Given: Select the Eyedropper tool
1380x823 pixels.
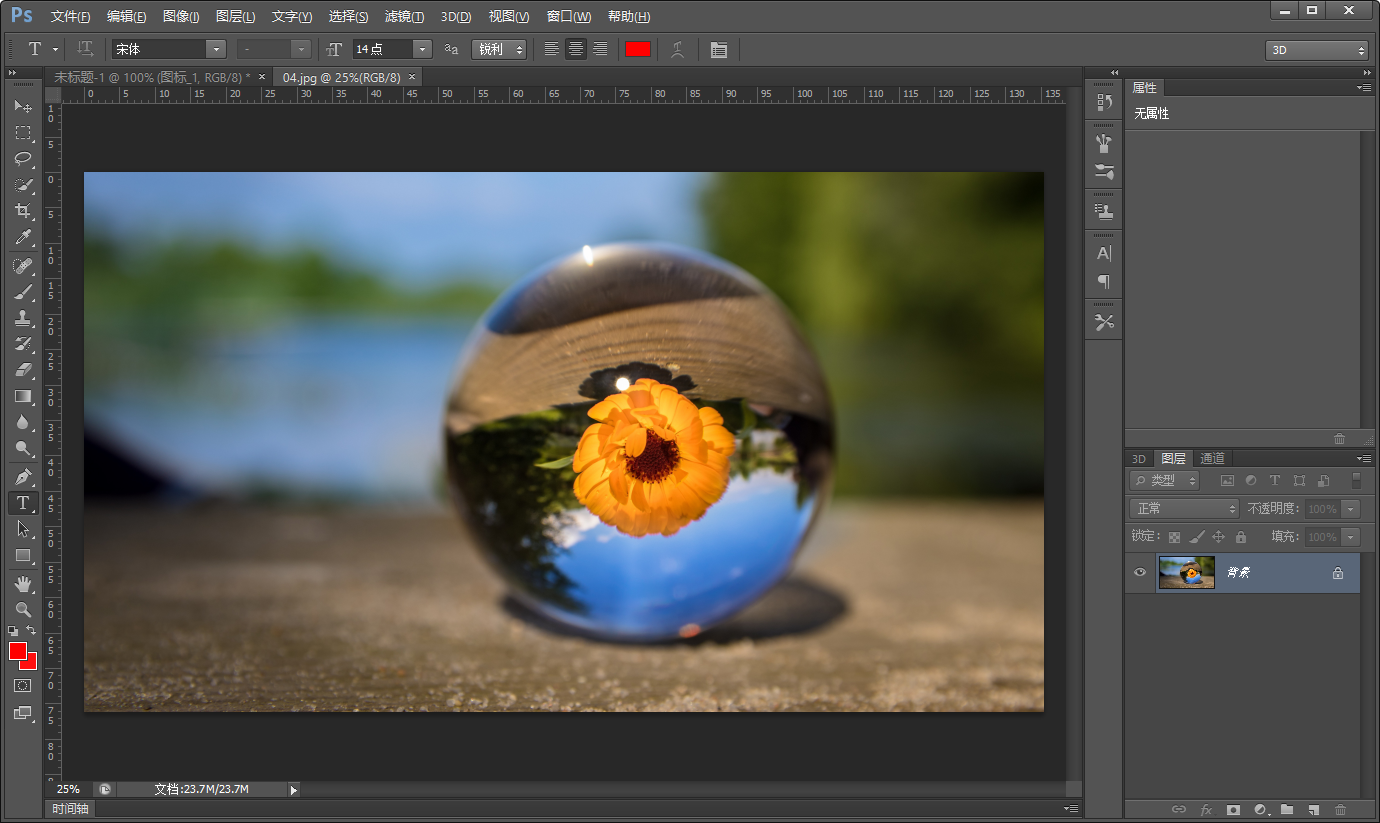Looking at the screenshot, I should coord(22,238).
